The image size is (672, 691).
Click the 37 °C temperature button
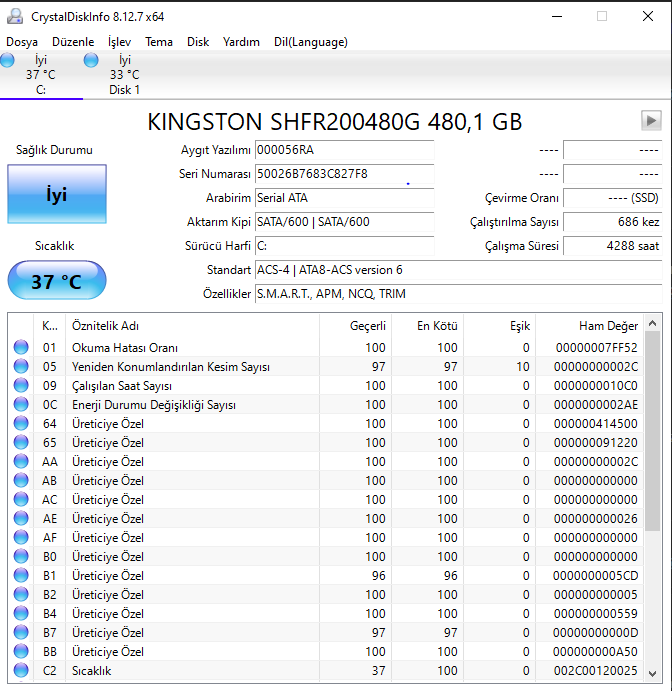coord(57,281)
